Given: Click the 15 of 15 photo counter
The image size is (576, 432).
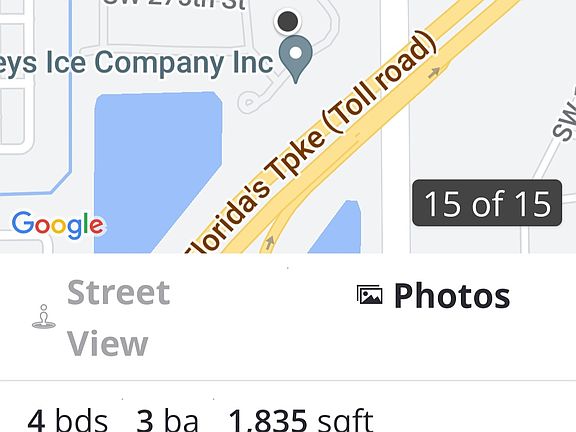Looking at the screenshot, I should (x=487, y=203).
